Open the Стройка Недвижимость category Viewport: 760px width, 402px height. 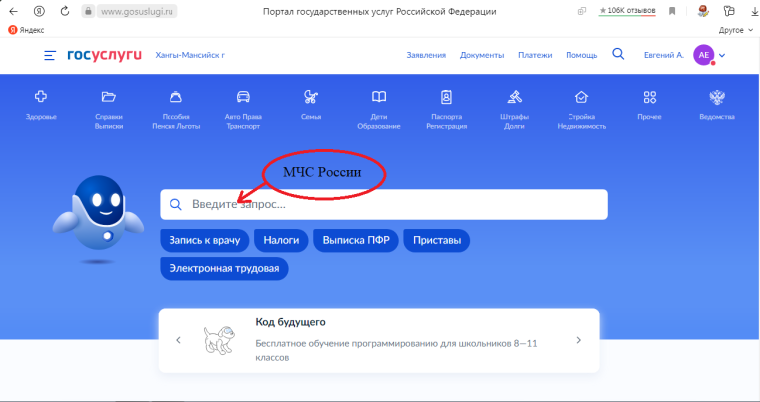tap(582, 109)
